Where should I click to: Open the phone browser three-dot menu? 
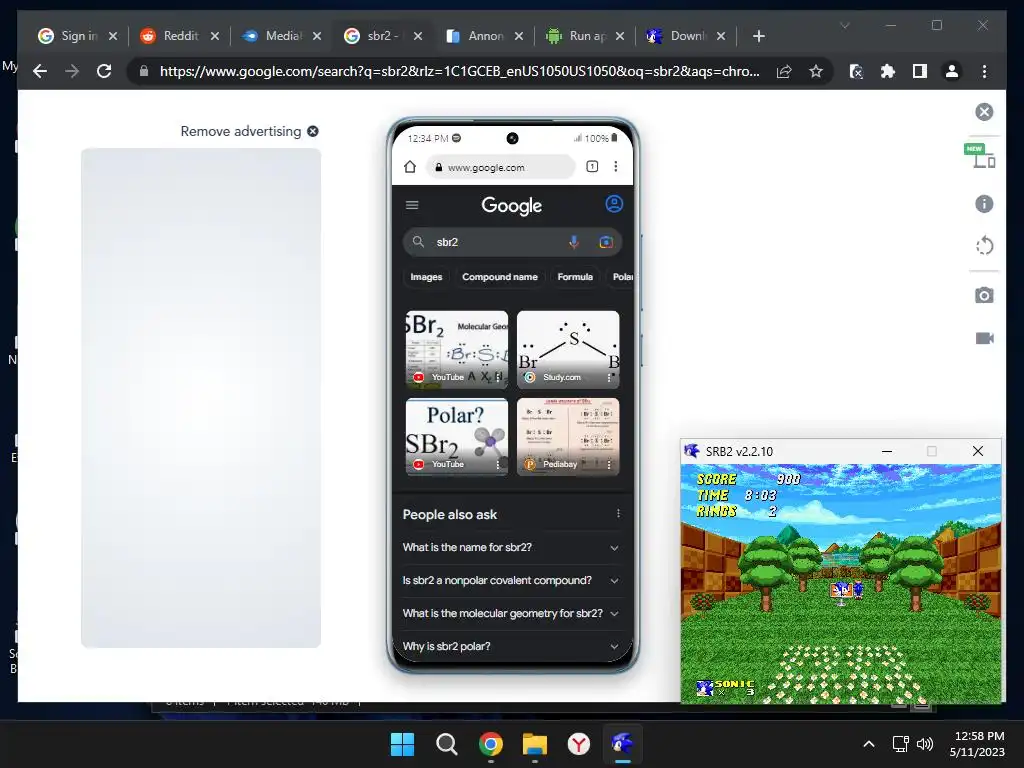point(615,167)
